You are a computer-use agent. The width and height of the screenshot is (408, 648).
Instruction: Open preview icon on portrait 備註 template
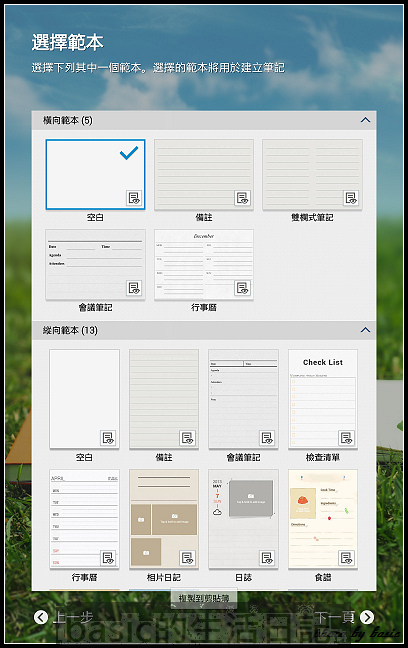(188, 438)
